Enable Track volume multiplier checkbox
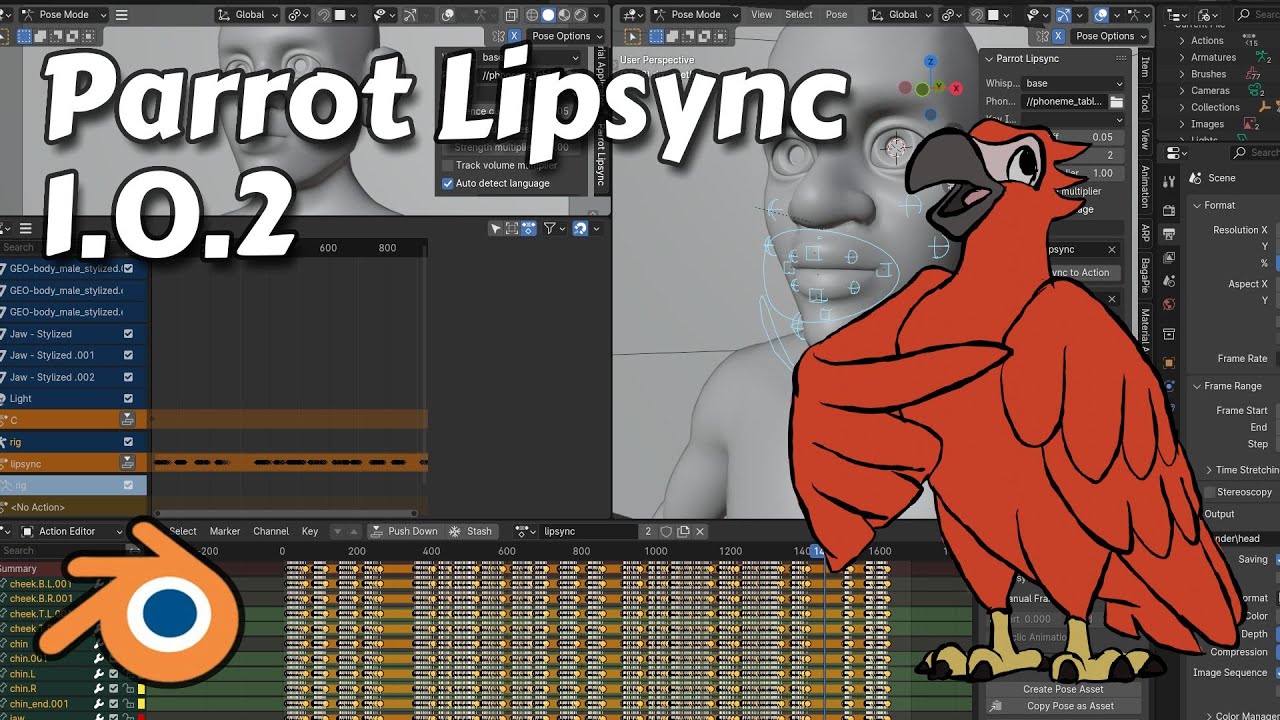This screenshot has height=720, width=1280. point(448,165)
